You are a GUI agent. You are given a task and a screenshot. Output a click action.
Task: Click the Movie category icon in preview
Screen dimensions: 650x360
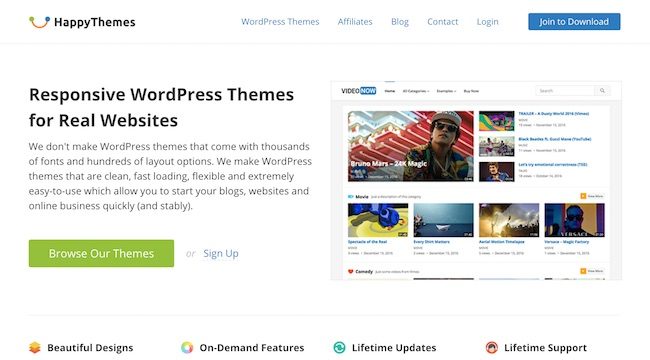[x=351, y=197]
